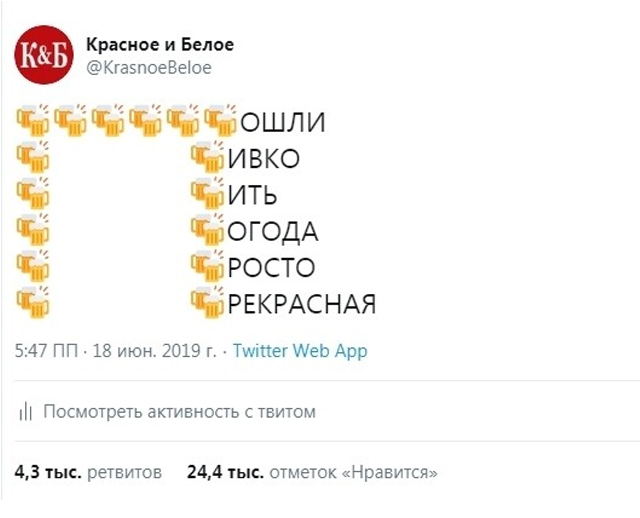Click the tweet timestamp 5:47 ПП

point(46,351)
